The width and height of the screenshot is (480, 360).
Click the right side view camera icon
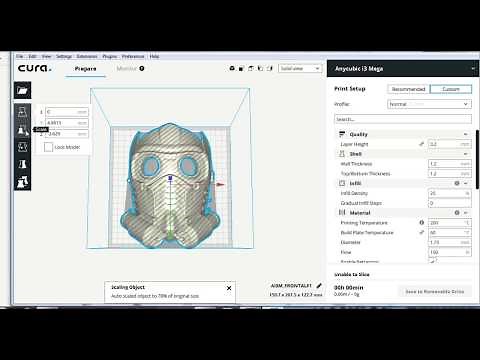click(x=270, y=68)
